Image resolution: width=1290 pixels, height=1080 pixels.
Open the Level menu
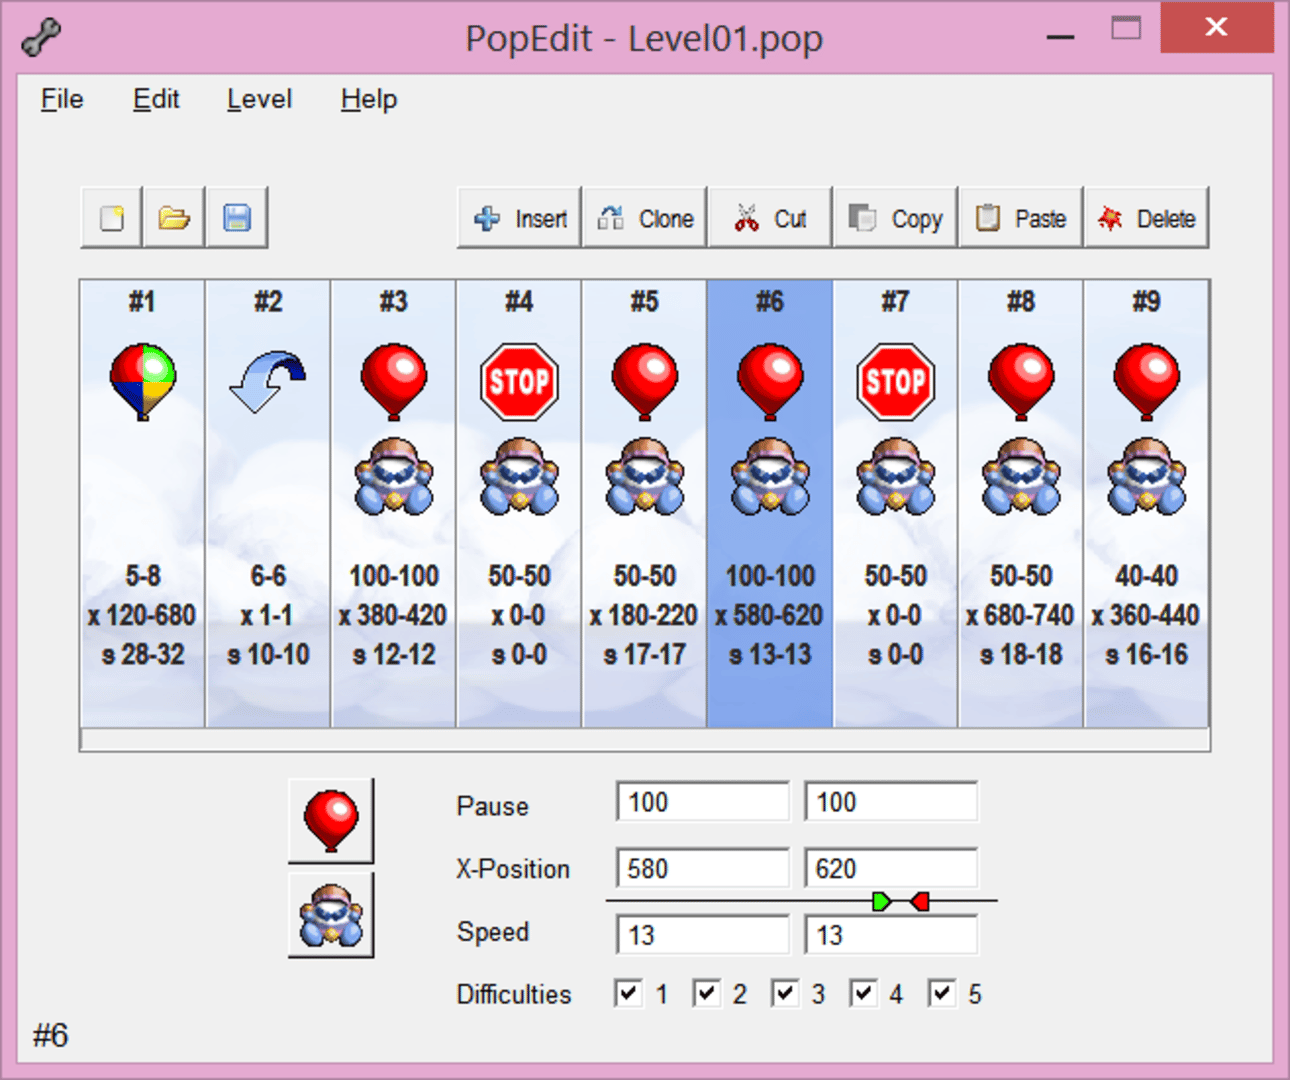point(259,99)
